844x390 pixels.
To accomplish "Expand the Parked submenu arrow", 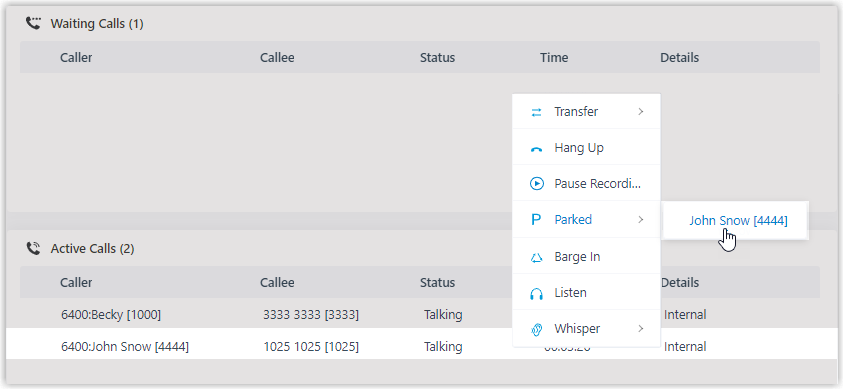I will point(641,219).
